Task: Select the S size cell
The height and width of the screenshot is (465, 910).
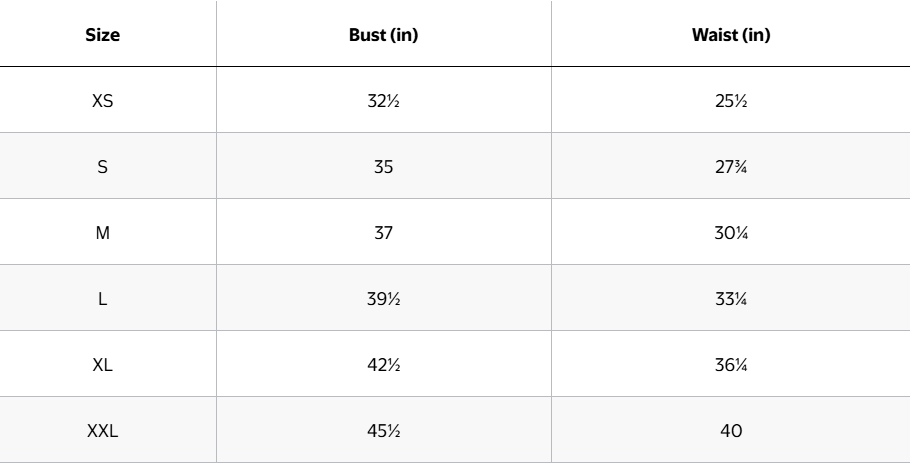Action: [102, 165]
